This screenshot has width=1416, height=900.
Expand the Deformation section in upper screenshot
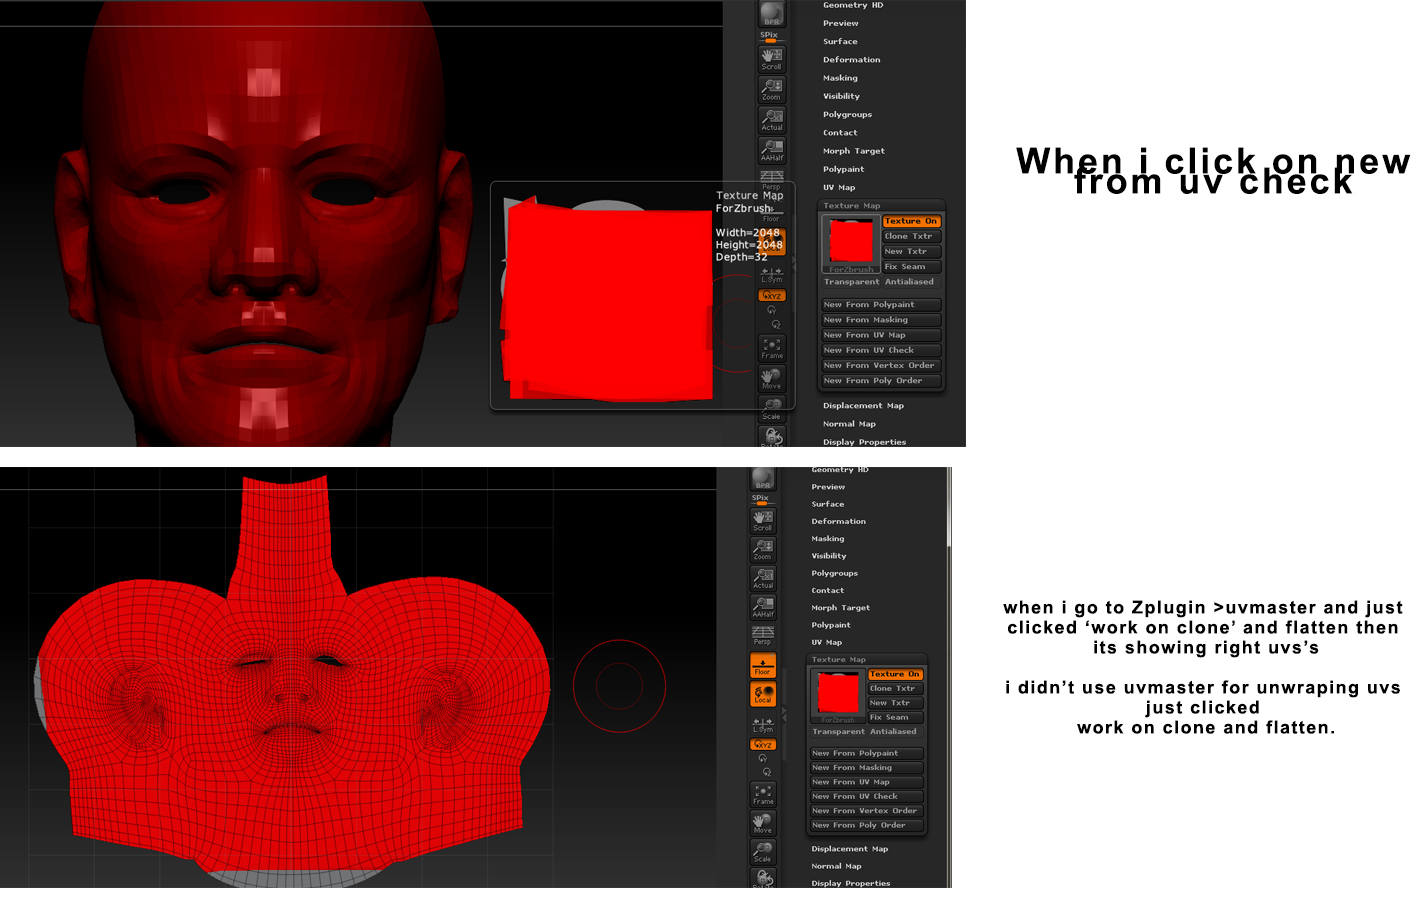(852, 60)
